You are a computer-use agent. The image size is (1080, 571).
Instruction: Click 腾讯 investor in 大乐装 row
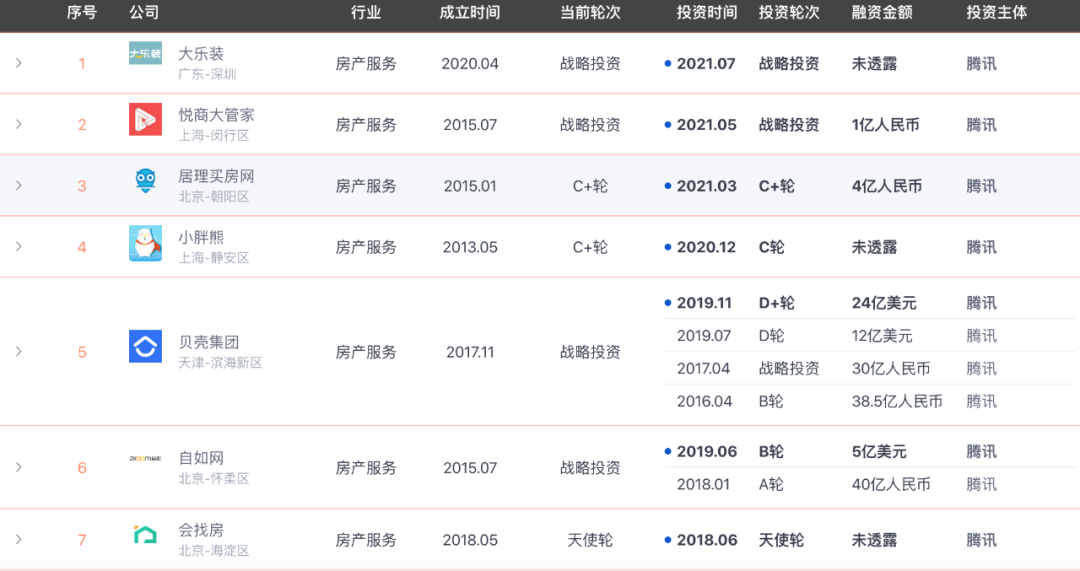981,63
